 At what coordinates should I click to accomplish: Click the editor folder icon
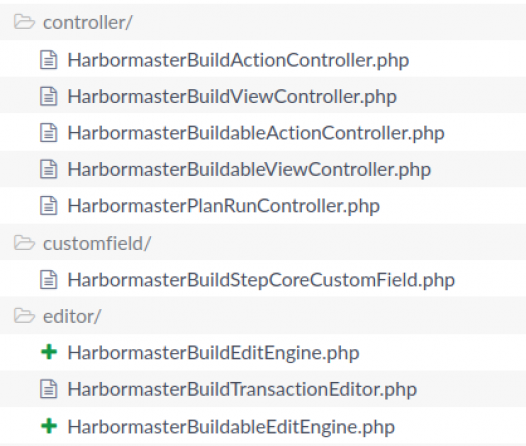pyautogui.click(x=24, y=316)
